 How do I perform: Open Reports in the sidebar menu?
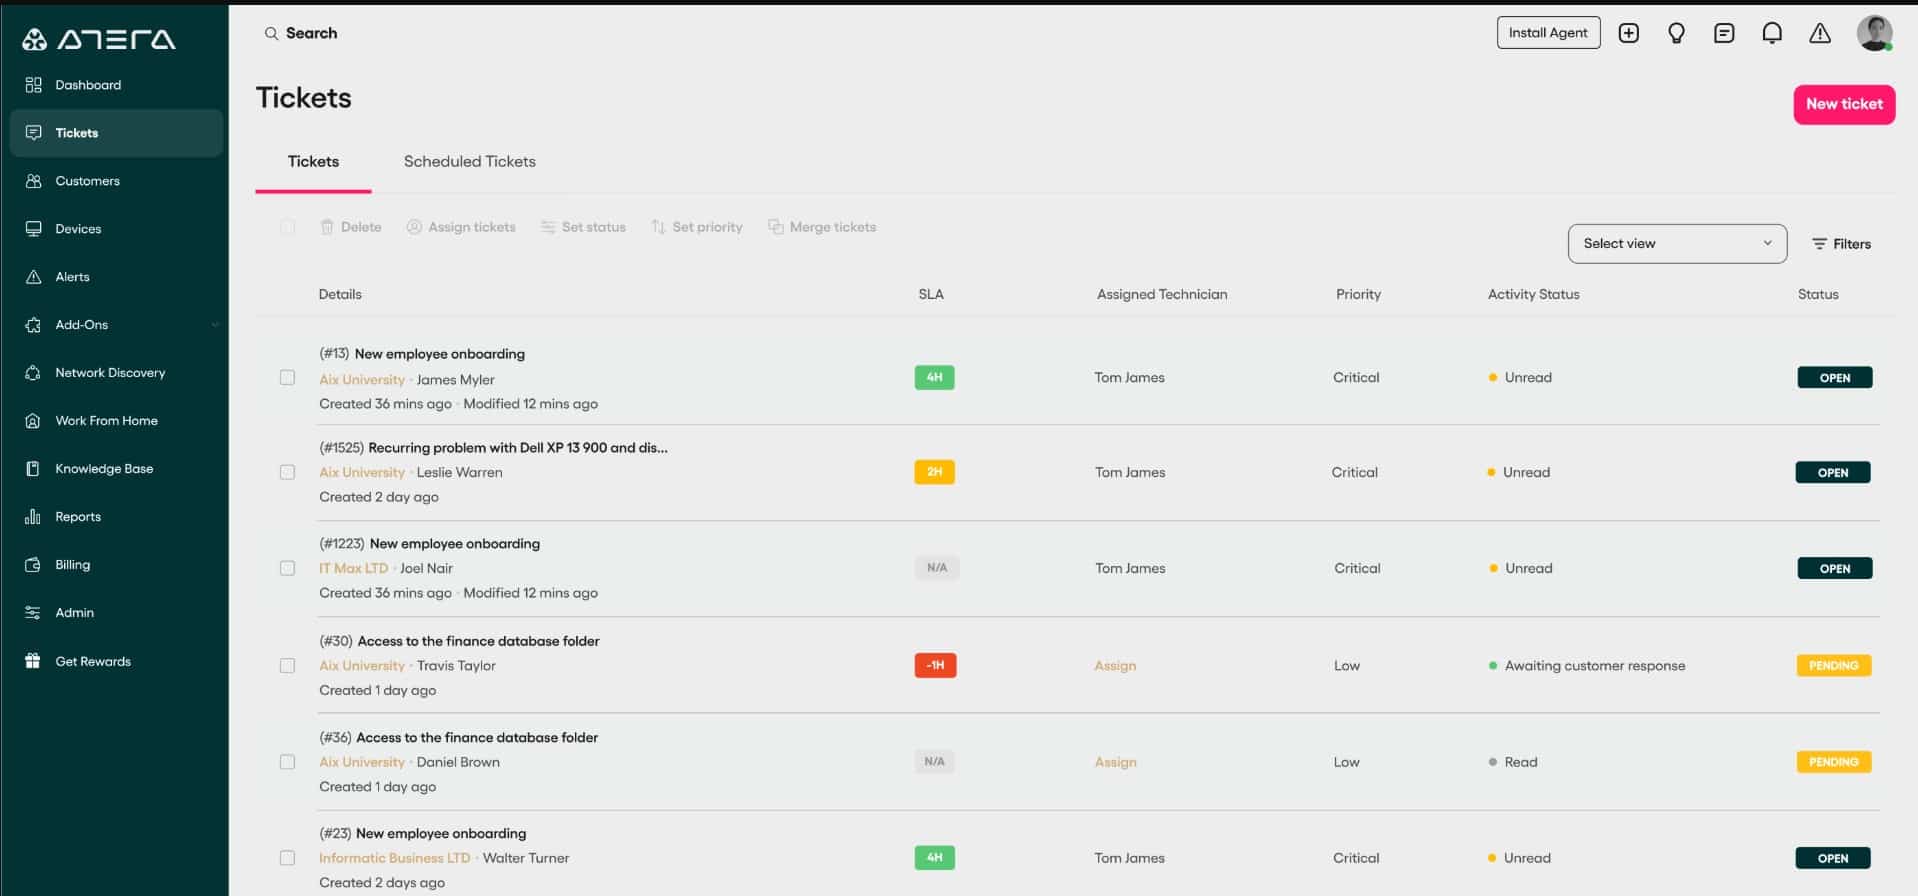[78, 517]
